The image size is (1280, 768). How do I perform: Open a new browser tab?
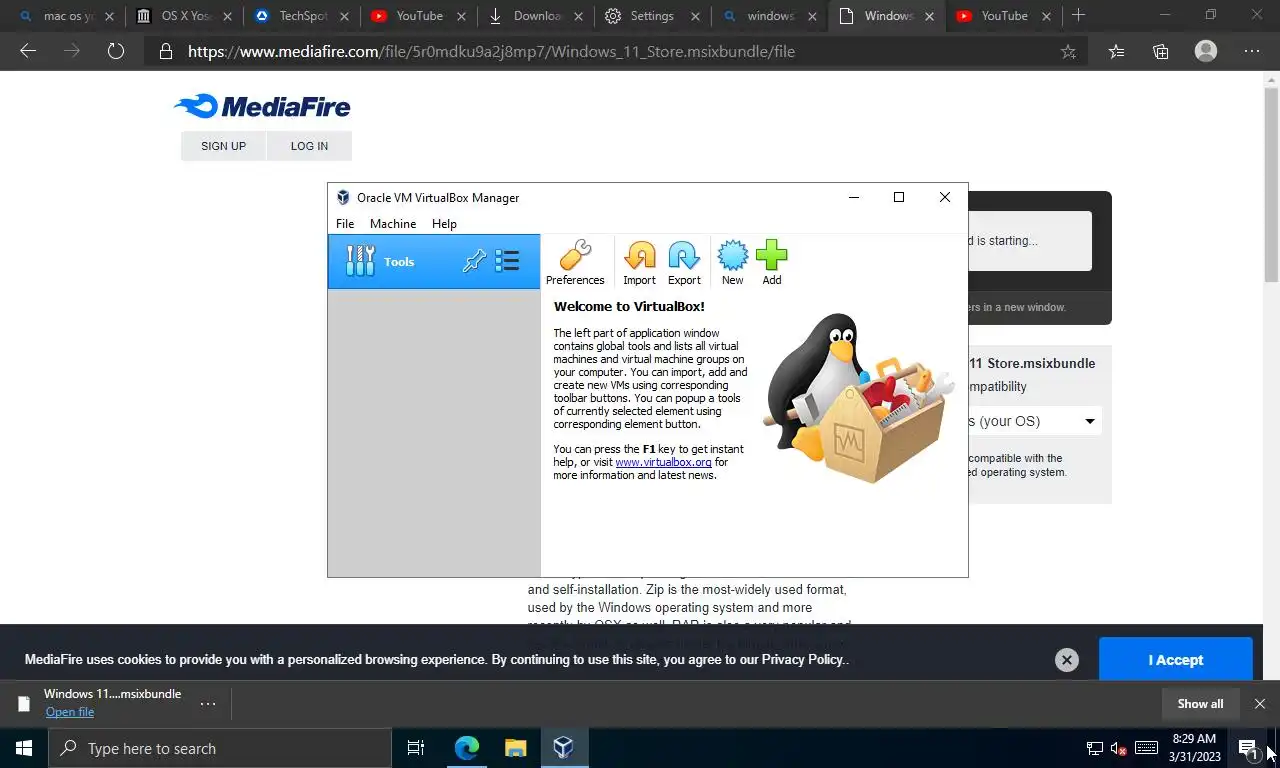1078,16
